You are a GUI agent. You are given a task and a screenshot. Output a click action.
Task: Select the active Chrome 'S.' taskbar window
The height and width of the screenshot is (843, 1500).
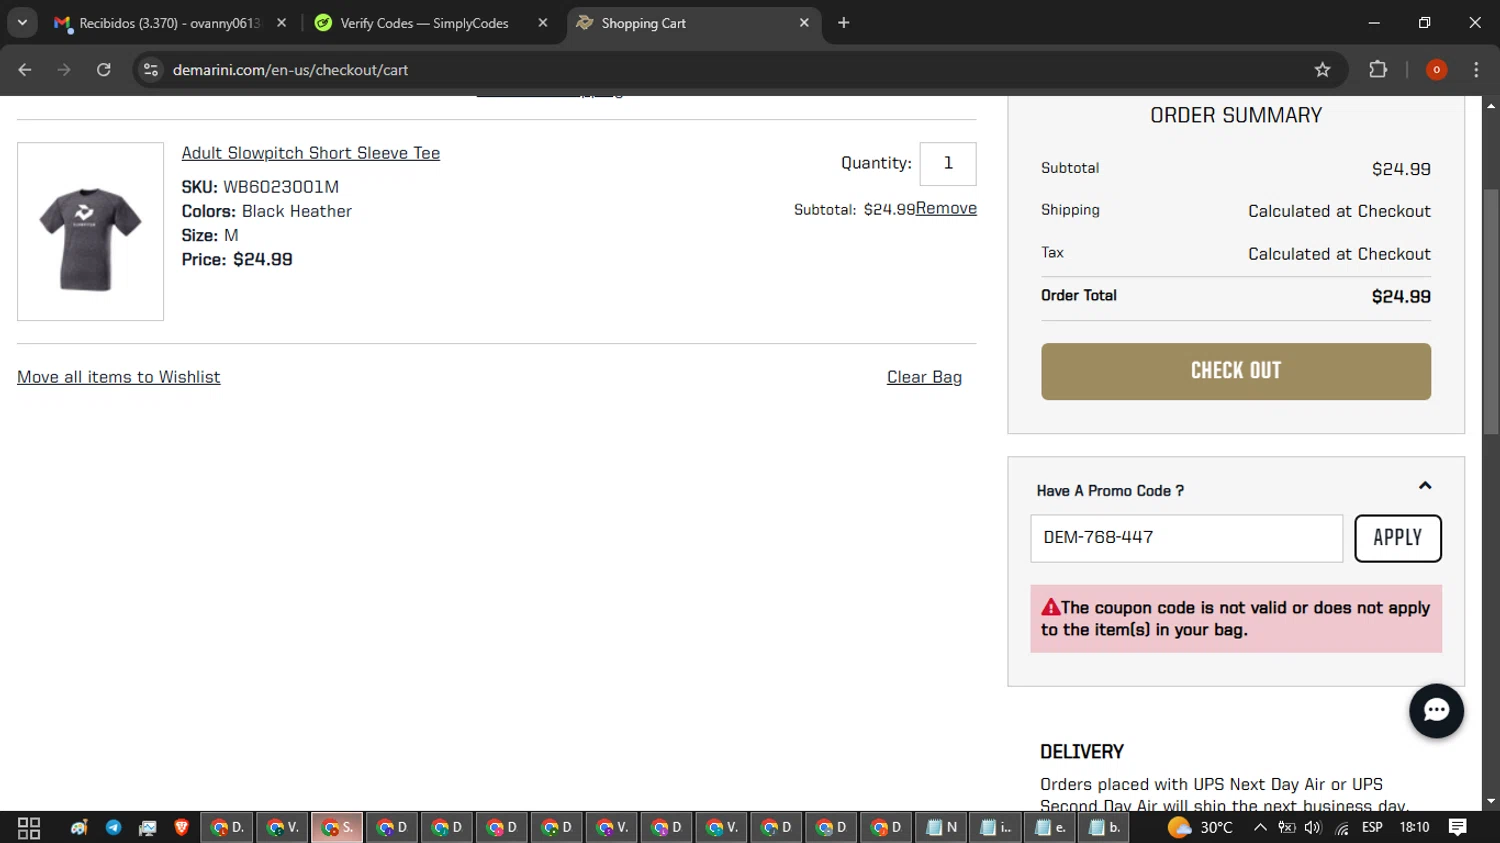(x=336, y=828)
